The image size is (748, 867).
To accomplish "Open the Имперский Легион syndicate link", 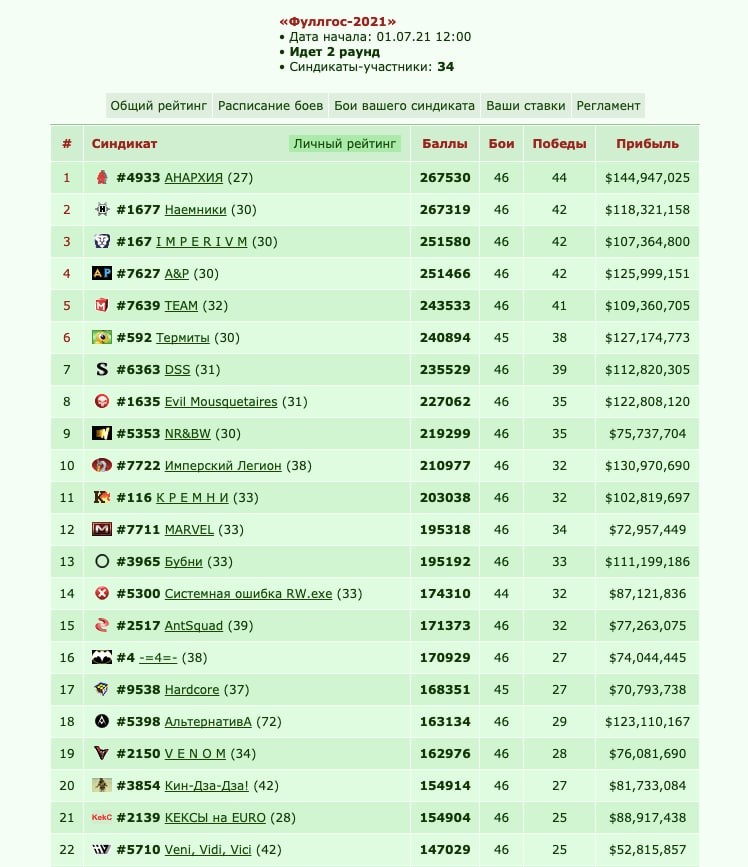I will pos(223,466).
